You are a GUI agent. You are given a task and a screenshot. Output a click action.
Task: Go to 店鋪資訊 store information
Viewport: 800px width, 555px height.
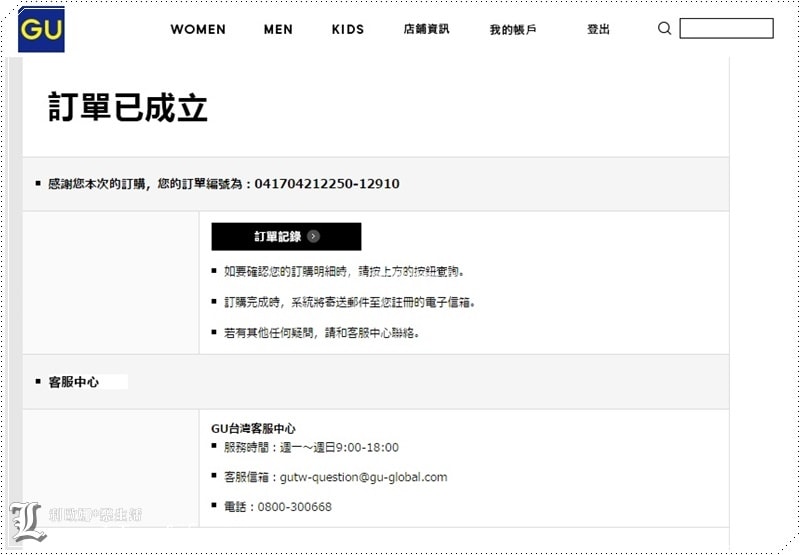(x=426, y=30)
